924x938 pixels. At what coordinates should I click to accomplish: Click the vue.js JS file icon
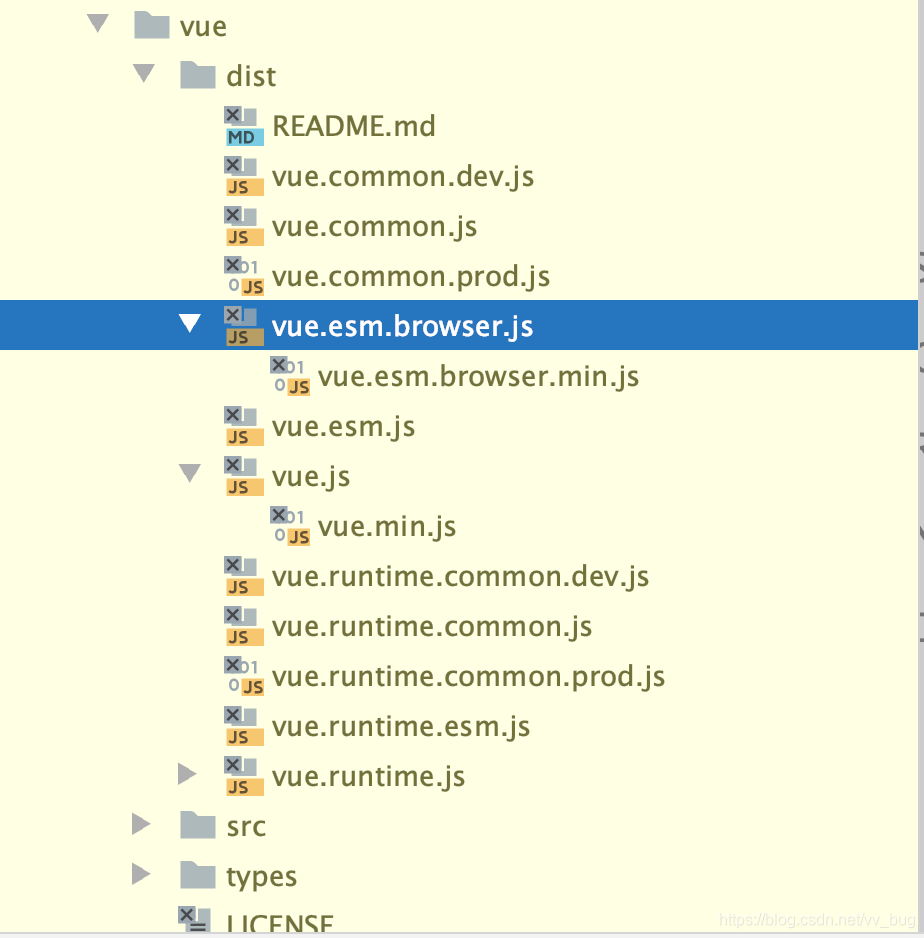[x=244, y=476]
